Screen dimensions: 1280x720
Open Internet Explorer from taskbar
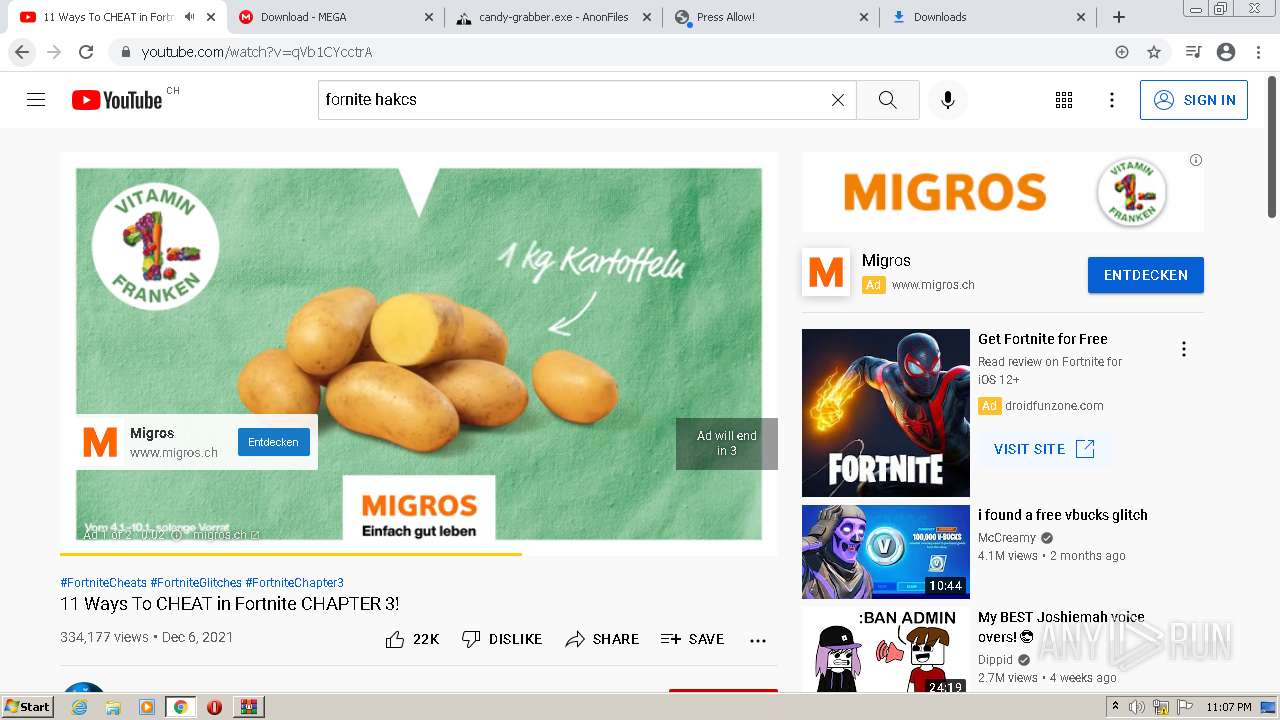click(79, 707)
